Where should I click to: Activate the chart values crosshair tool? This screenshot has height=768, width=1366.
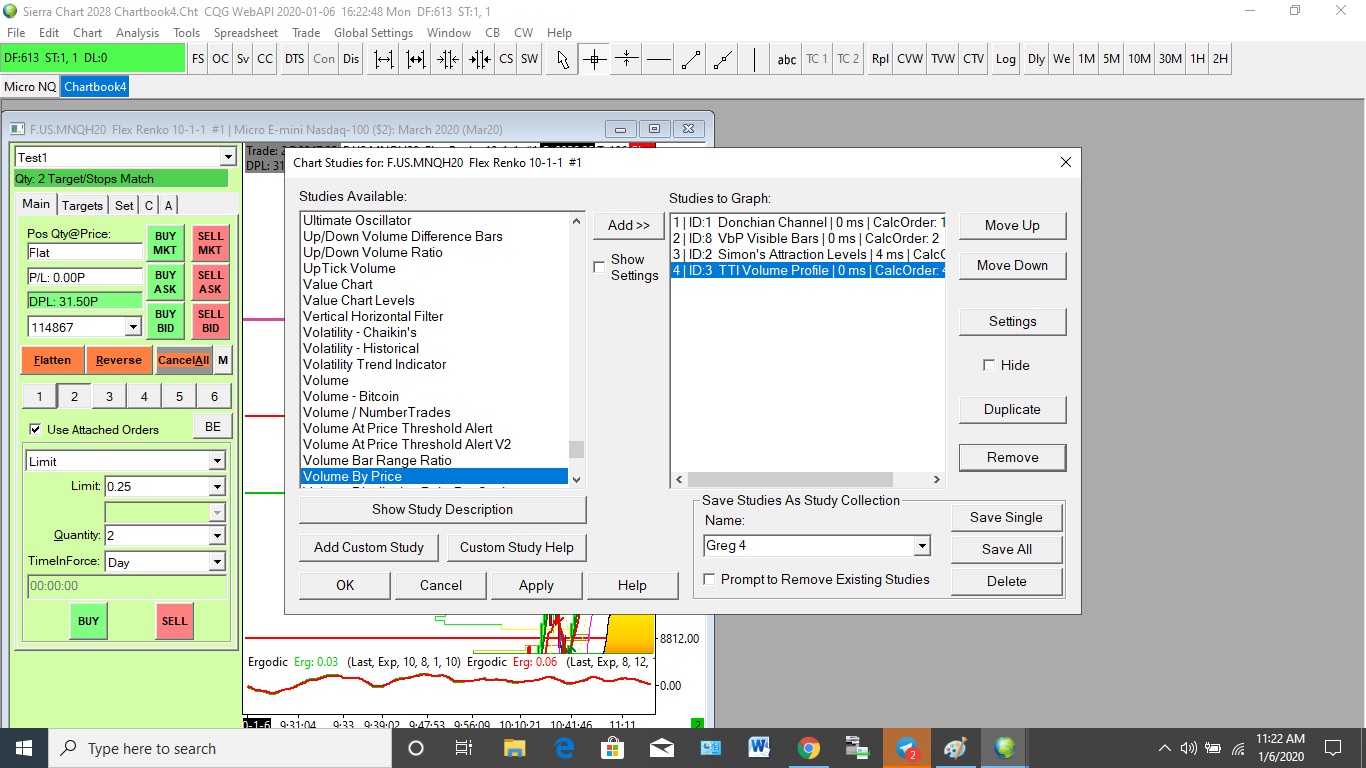tap(595, 59)
